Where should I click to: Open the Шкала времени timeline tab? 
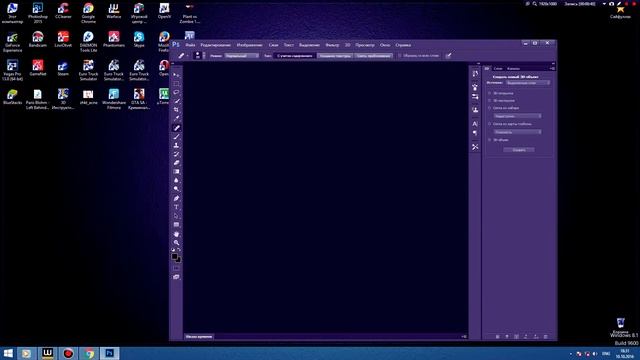199,337
